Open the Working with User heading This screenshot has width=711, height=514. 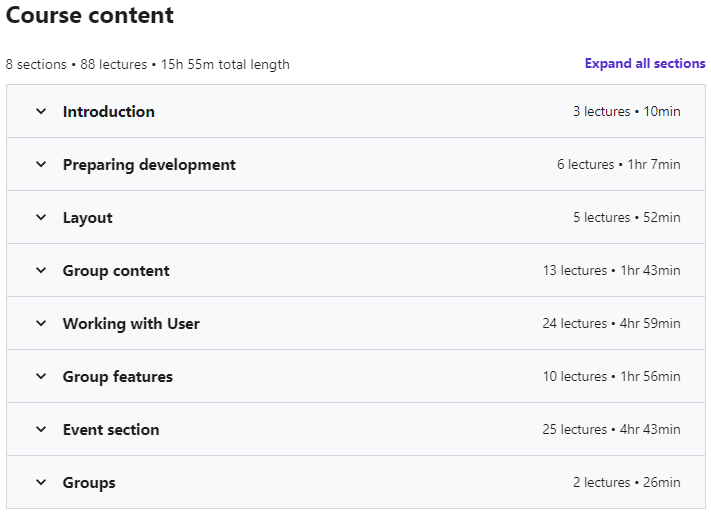pos(131,324)
